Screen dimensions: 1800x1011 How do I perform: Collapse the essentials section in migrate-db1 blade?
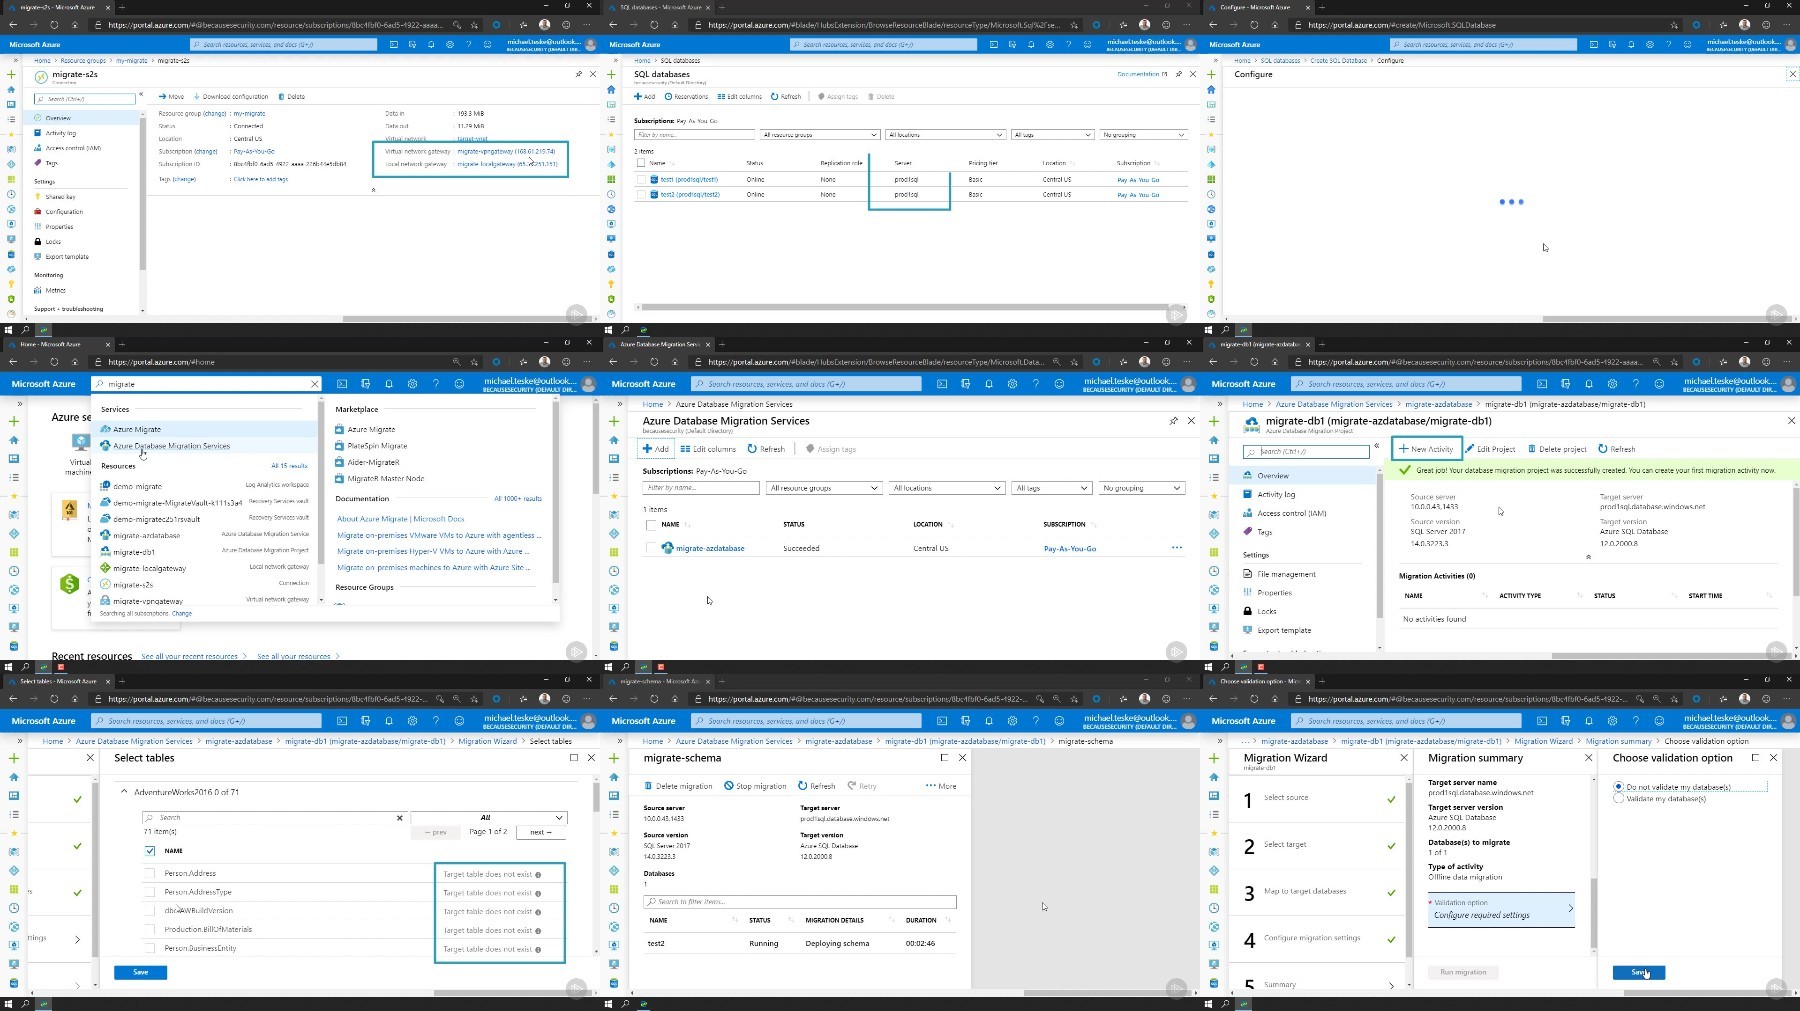pos(1588,557)
